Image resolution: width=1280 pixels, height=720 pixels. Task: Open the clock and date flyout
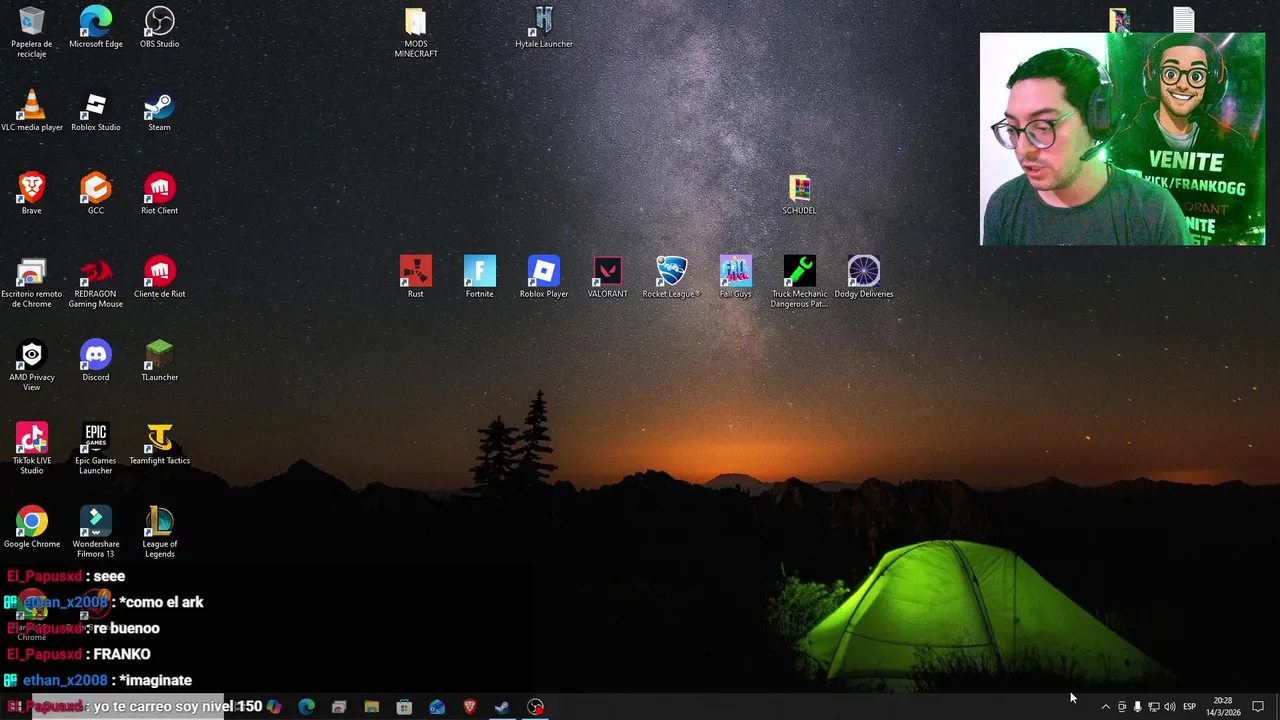tap(1222, 707)
